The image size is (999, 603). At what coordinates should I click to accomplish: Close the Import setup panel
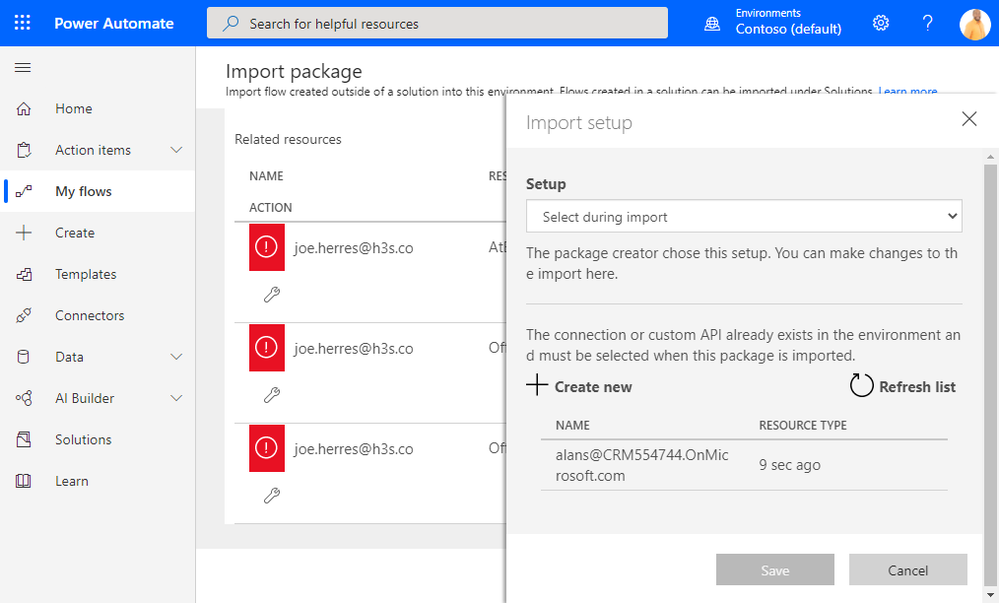click(968, 119)
